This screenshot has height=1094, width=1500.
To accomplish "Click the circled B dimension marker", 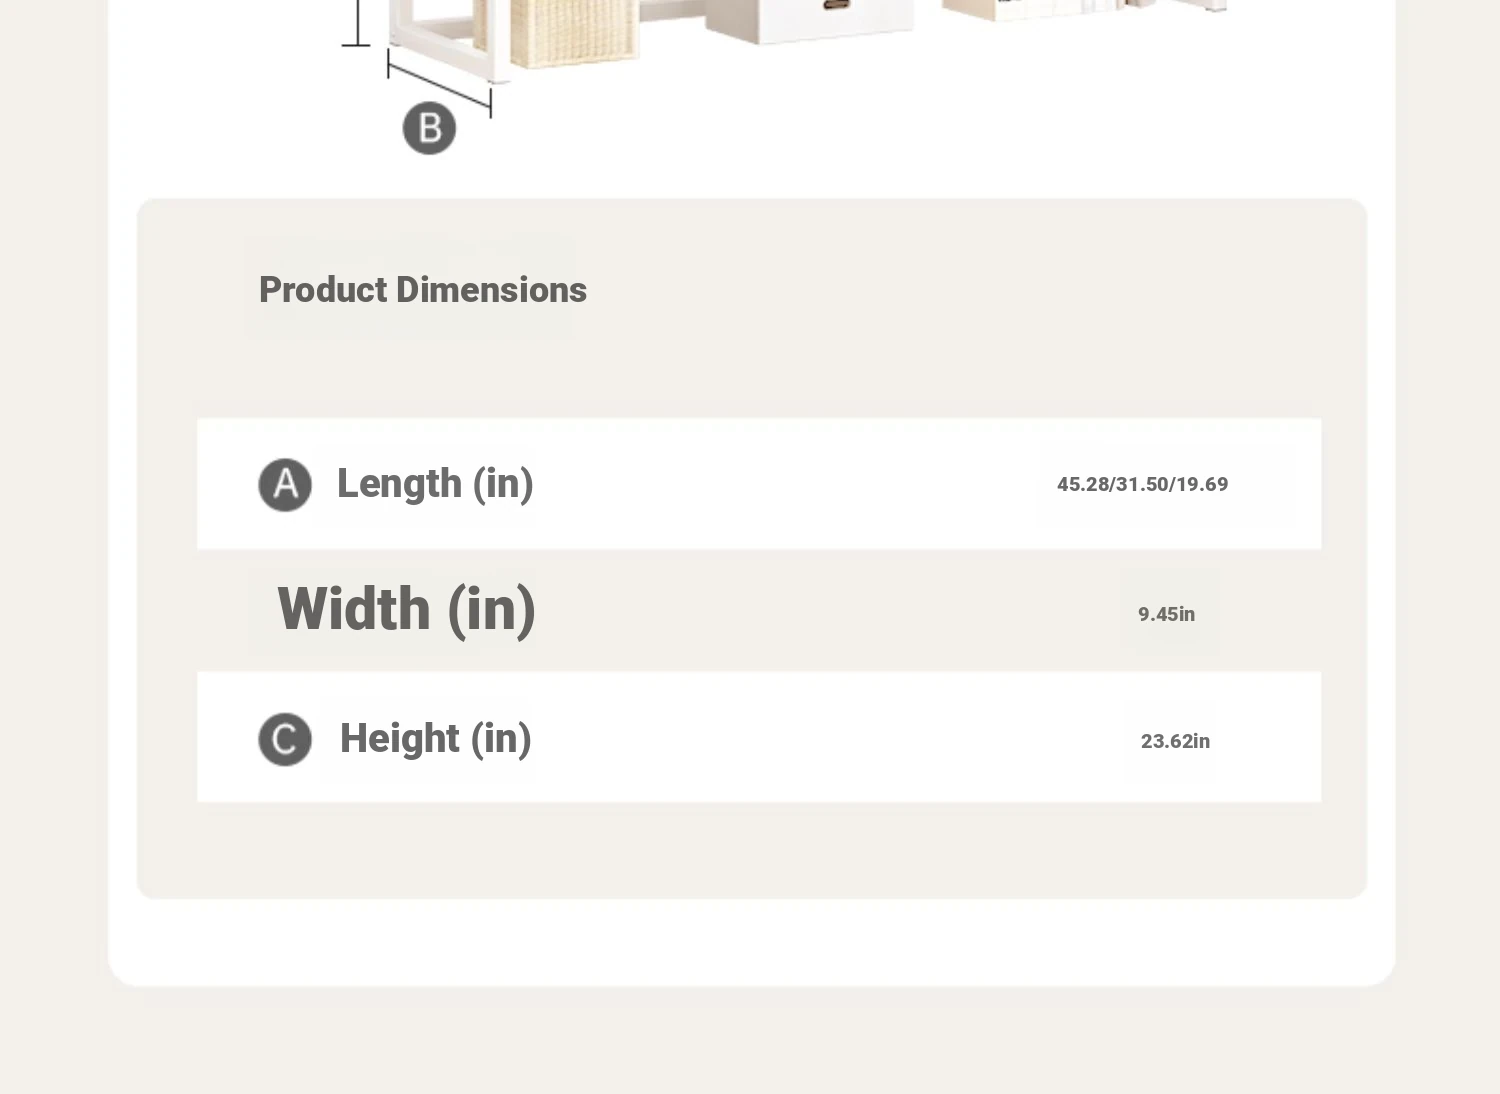I will coord(429,129).
